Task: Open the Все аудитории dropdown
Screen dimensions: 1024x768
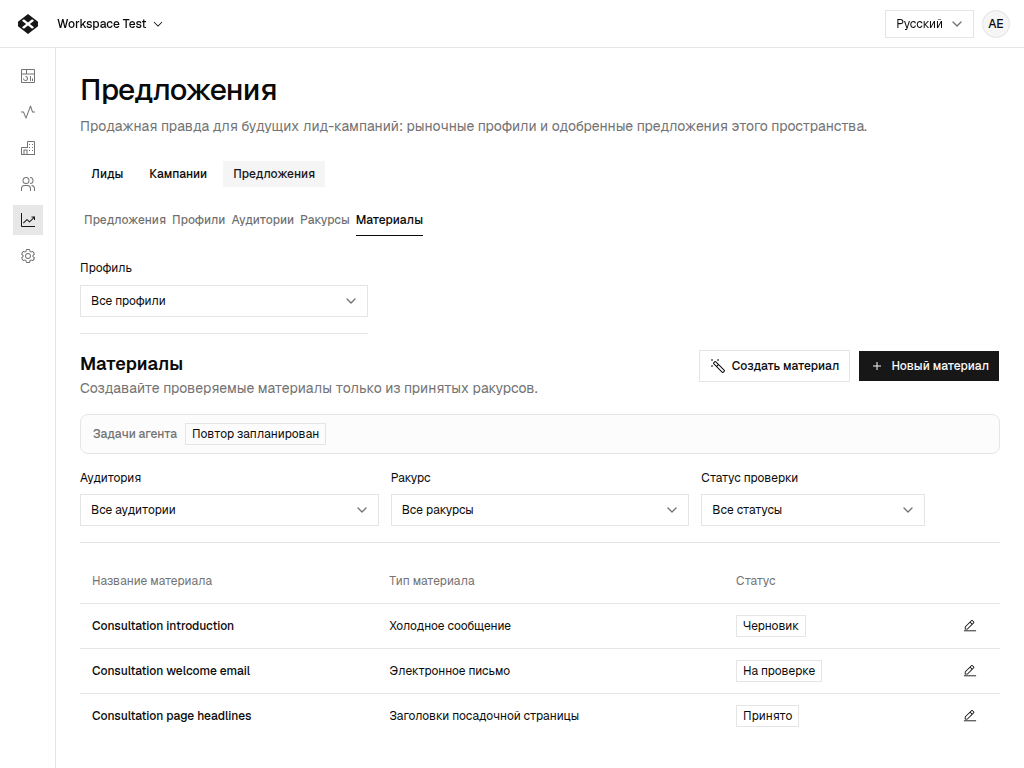Action: pos(229,510)
